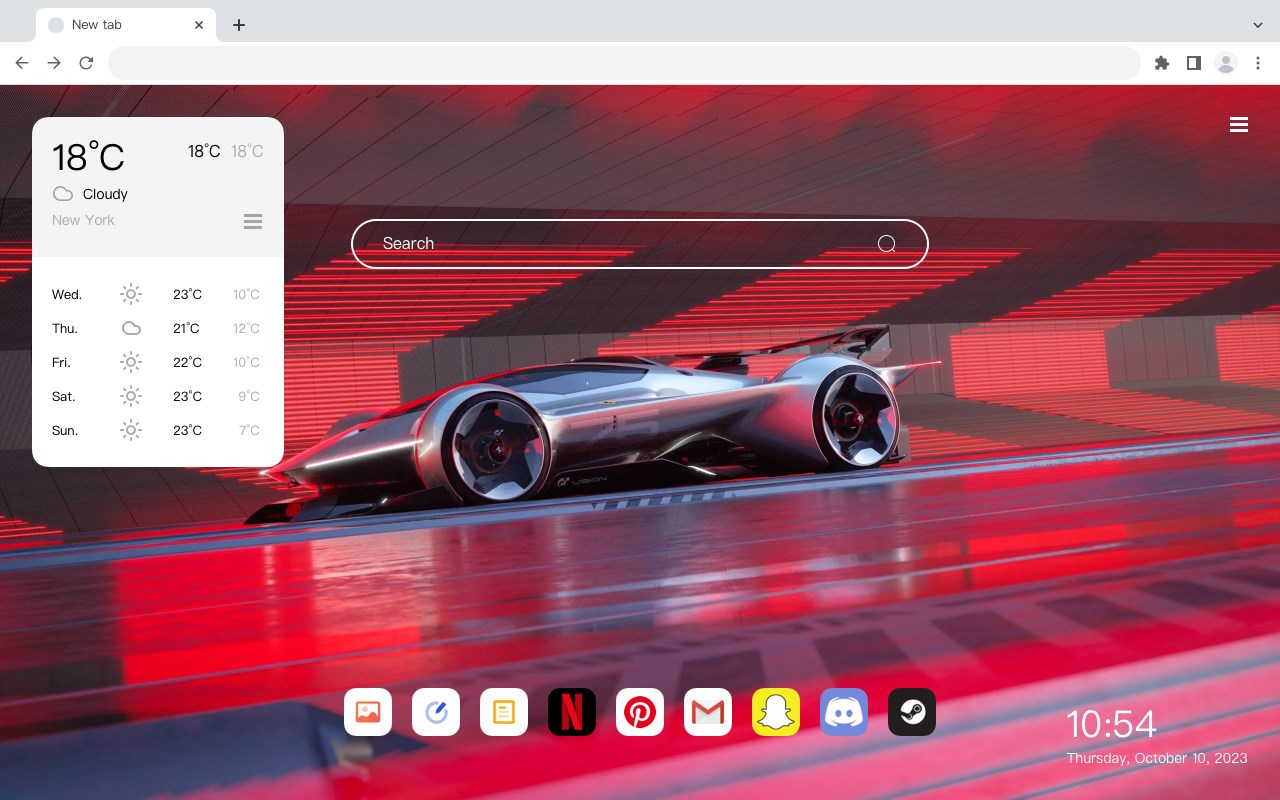Click Friday's sun forecast icon
The width and height of the screenshot is (1280, 800).
click(131, 362)
